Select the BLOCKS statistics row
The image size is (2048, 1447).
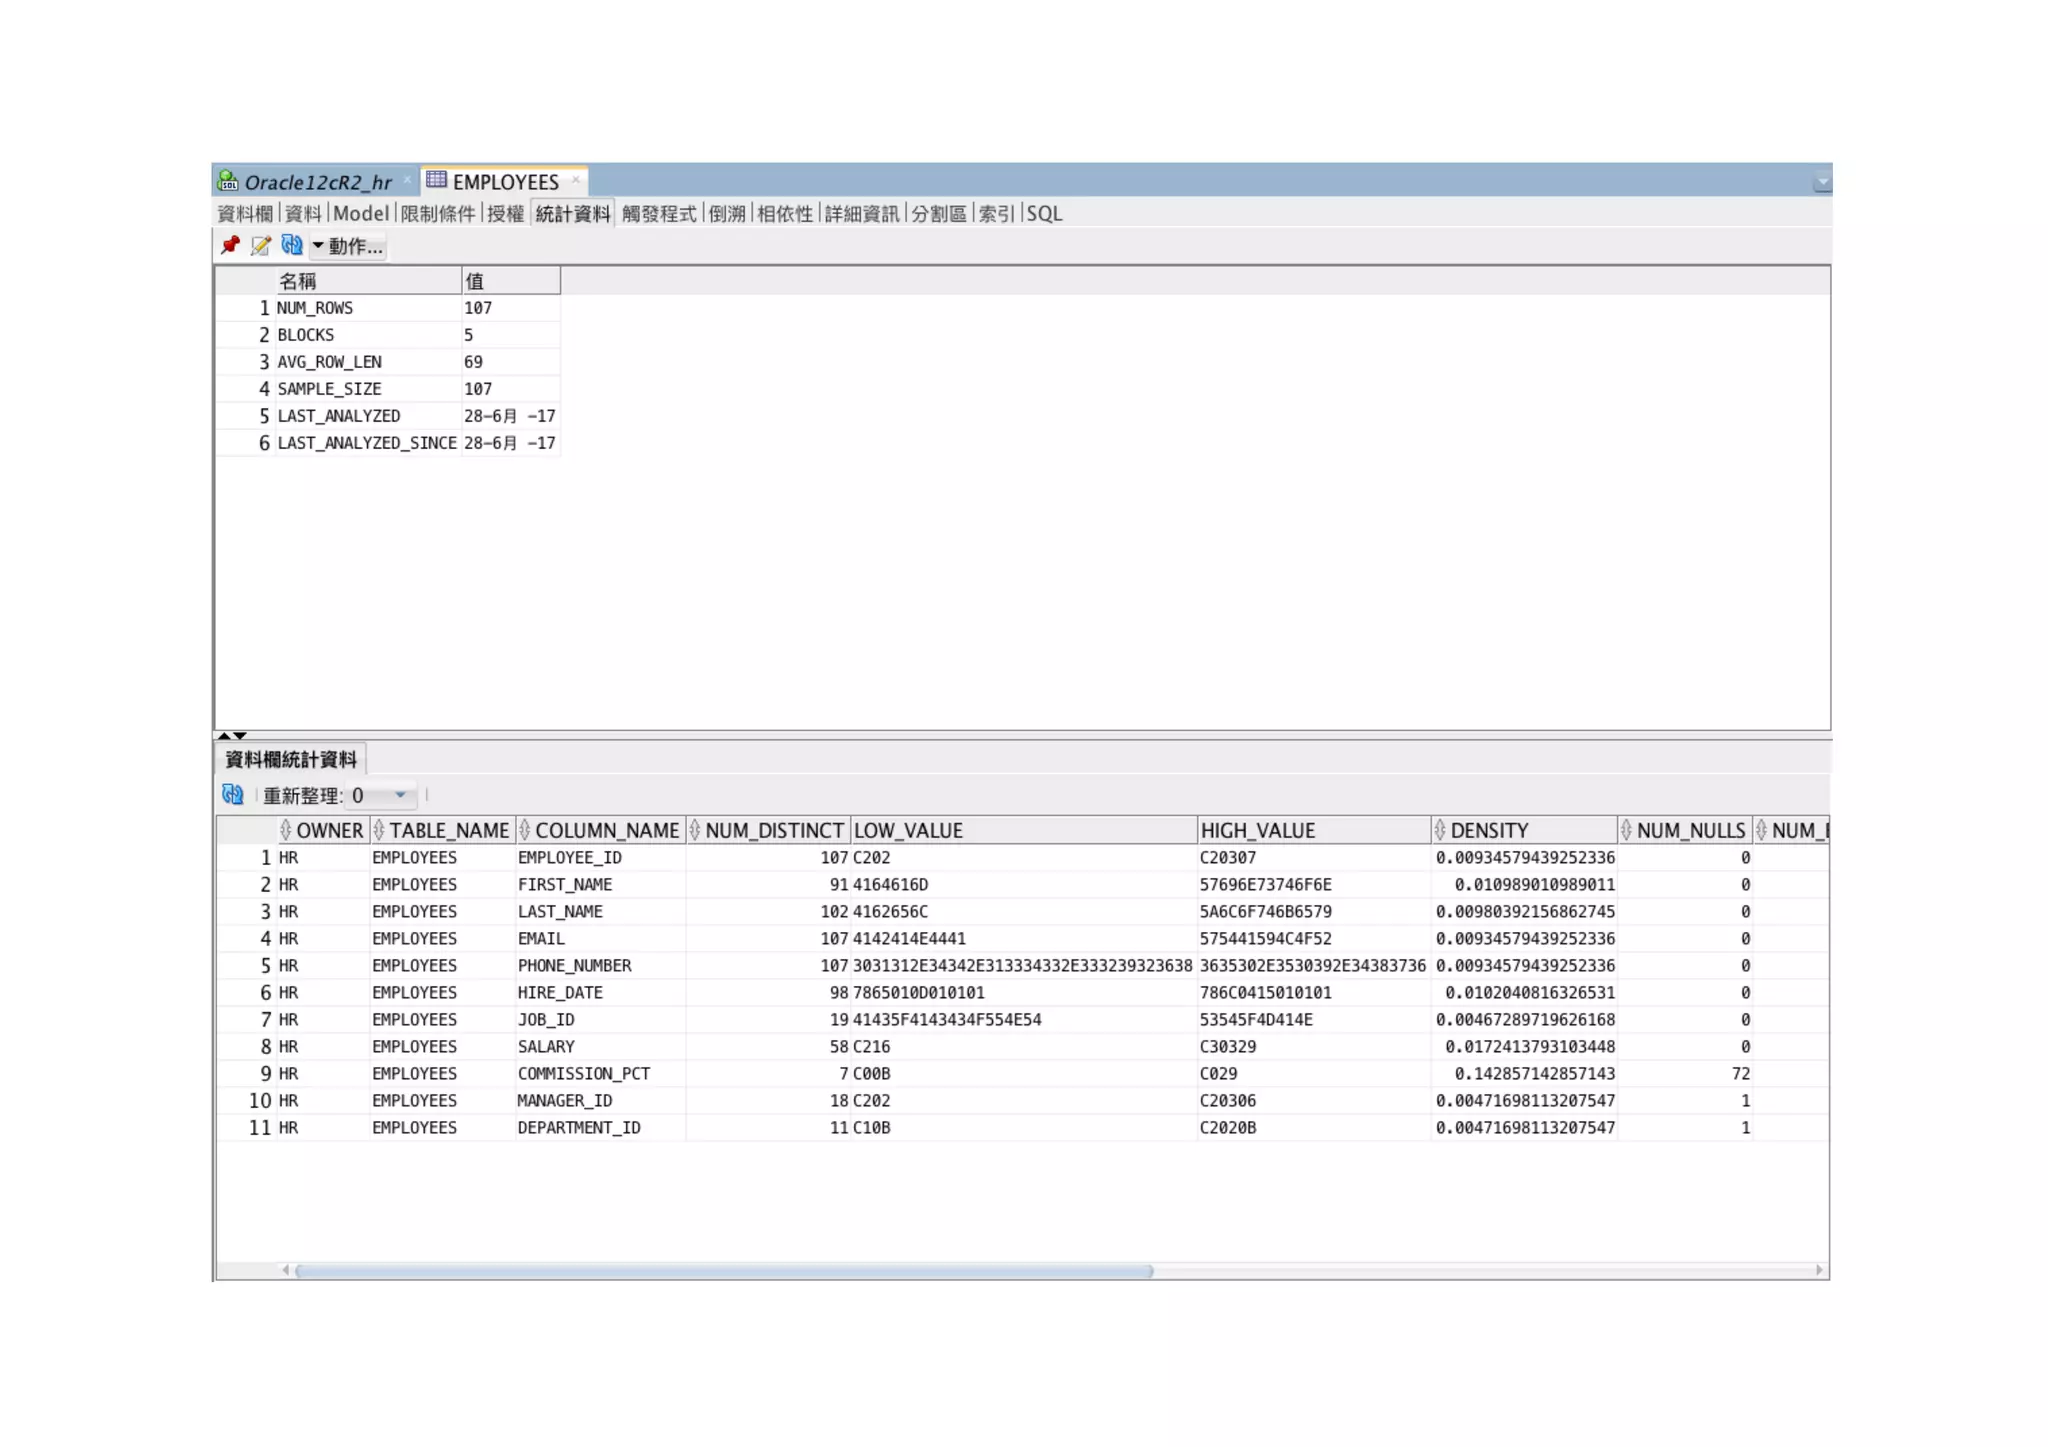(x=388, y=335)
